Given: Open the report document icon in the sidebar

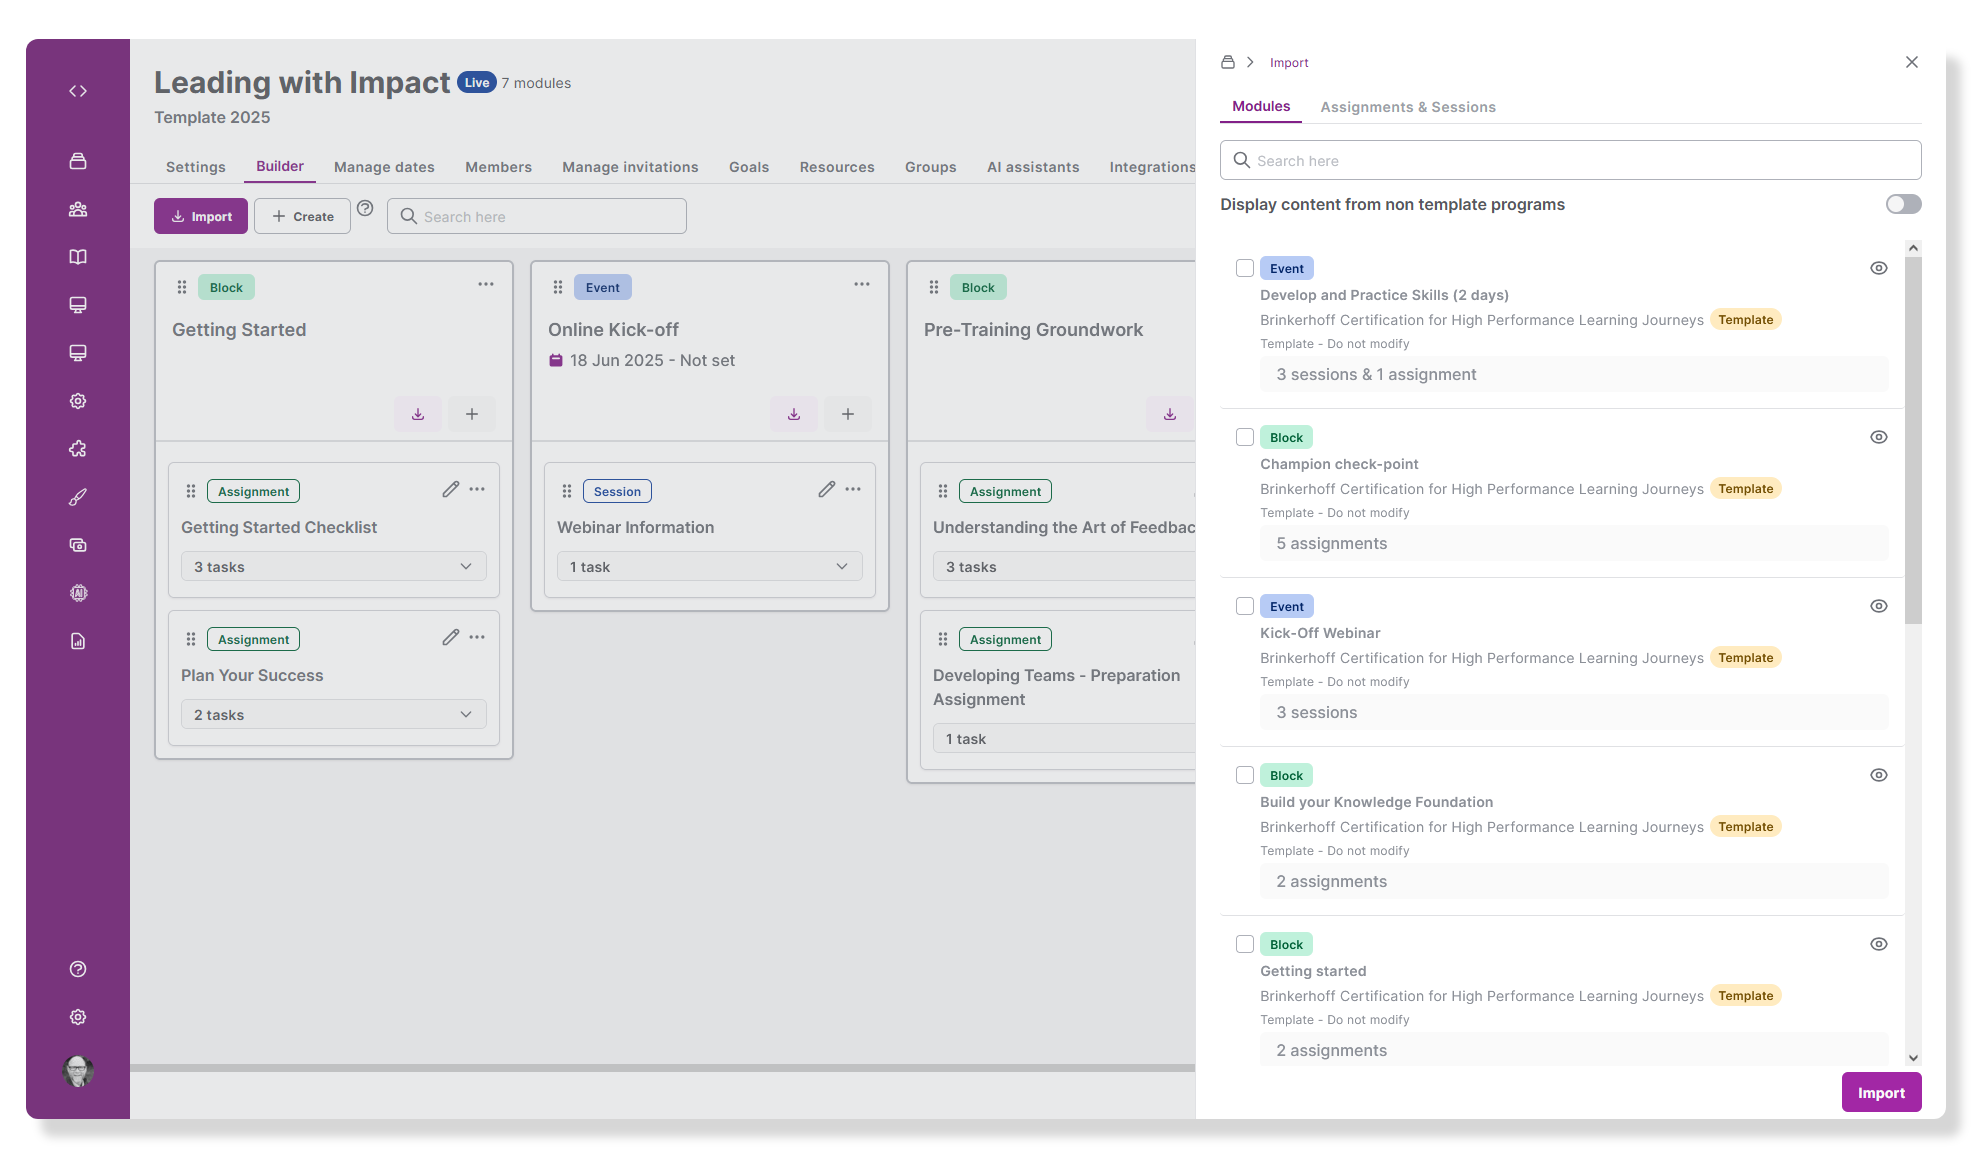Looking at the screenshot, I should pyautogui.click(x=78, y=641).
